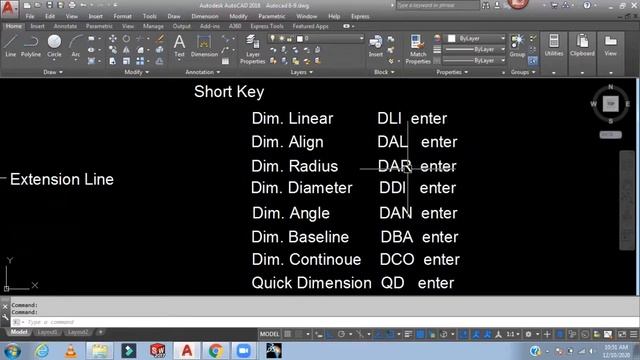Click the command line input field

[324, 322]
